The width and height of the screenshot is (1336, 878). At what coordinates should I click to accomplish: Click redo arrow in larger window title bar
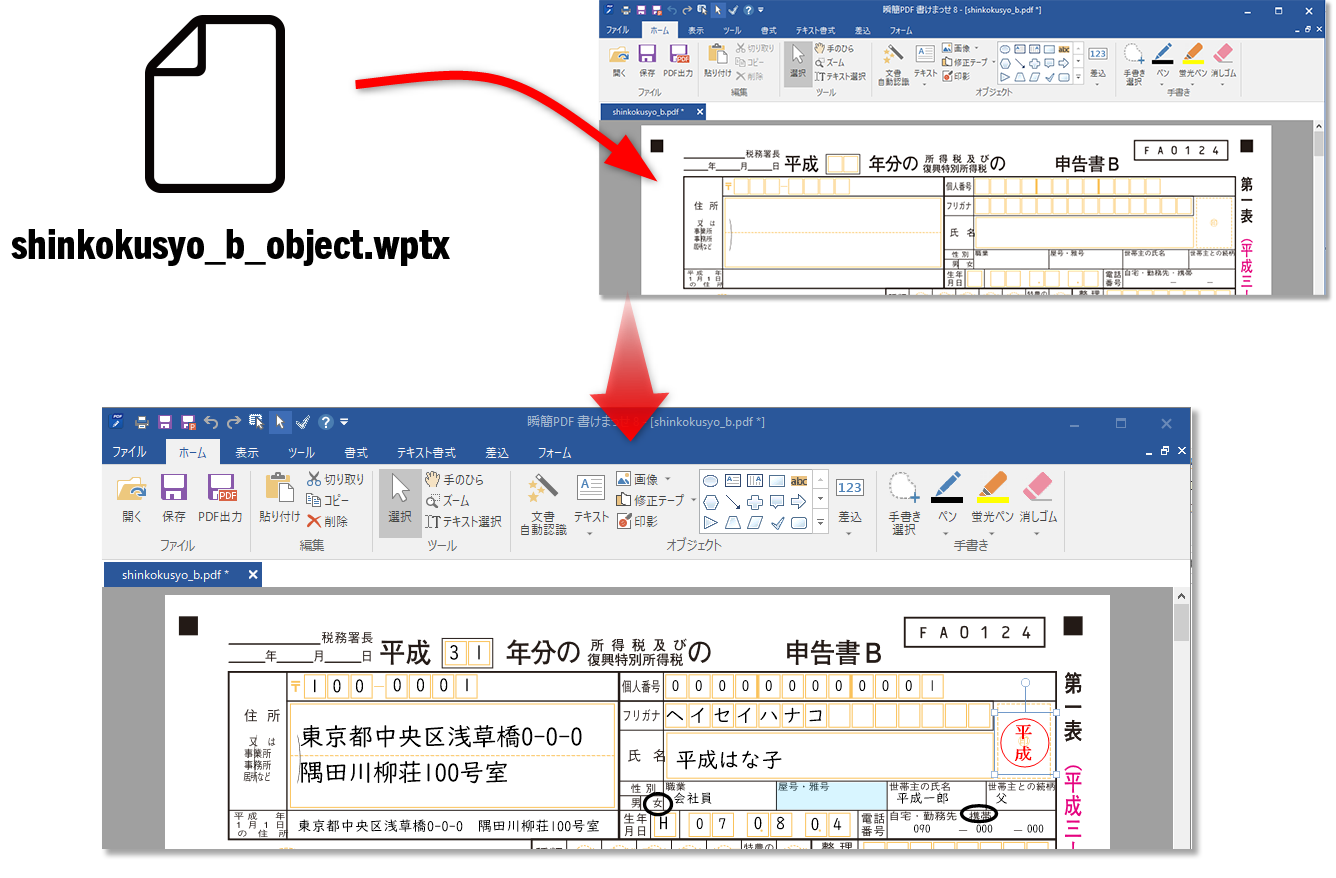(x=233, y=422)
